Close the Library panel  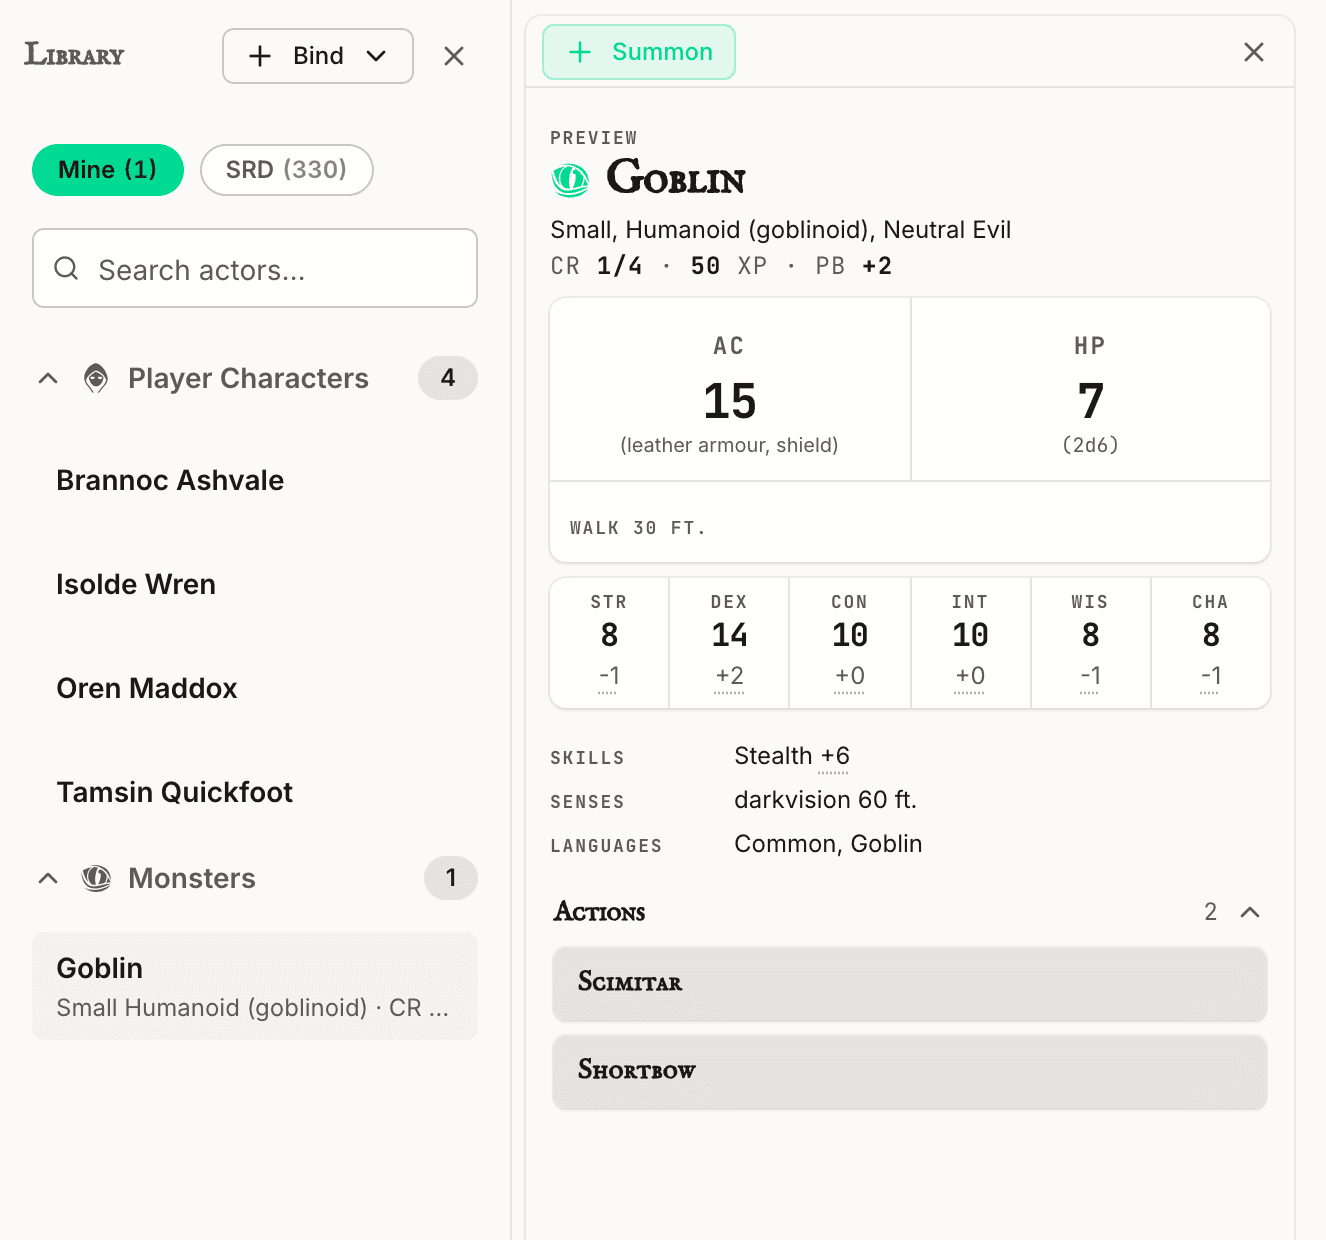click(x=454, y=56)
